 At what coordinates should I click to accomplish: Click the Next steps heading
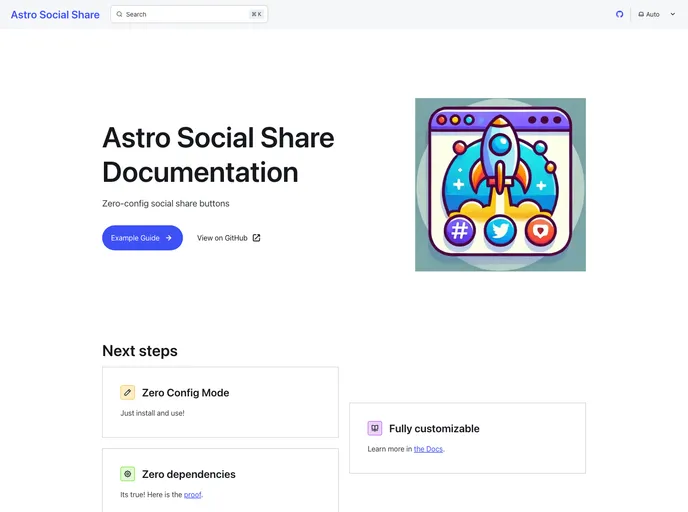(140, 351)
